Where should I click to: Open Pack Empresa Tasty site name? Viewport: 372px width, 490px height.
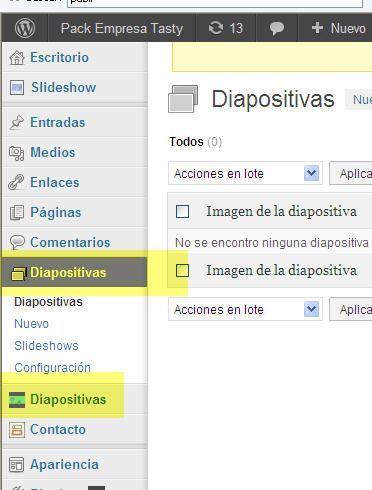(122, 28)
